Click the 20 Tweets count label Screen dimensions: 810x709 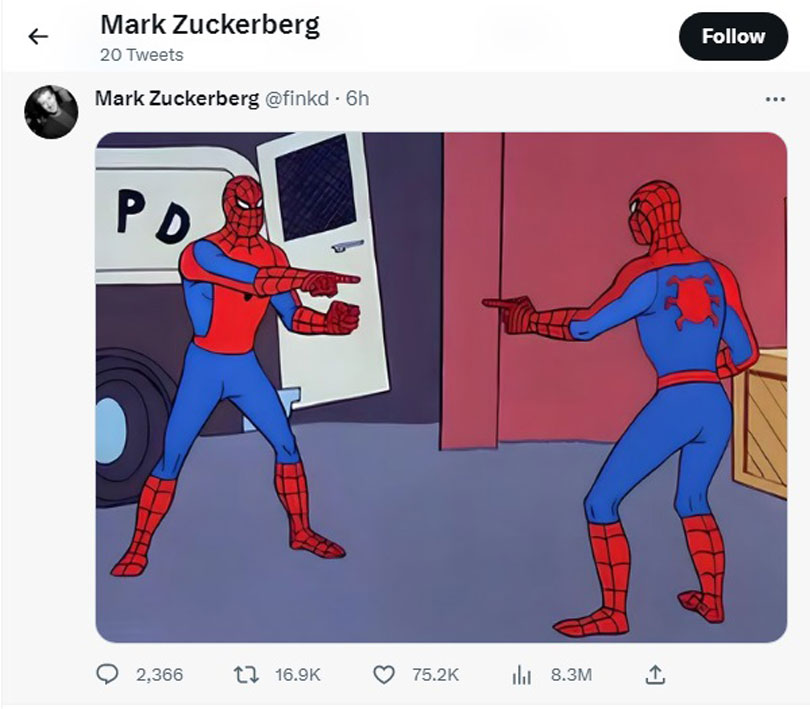point(141,55)
